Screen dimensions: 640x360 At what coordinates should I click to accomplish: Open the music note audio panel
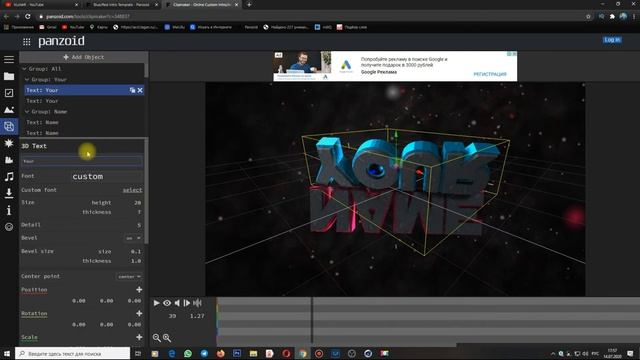tap(9, 177)
